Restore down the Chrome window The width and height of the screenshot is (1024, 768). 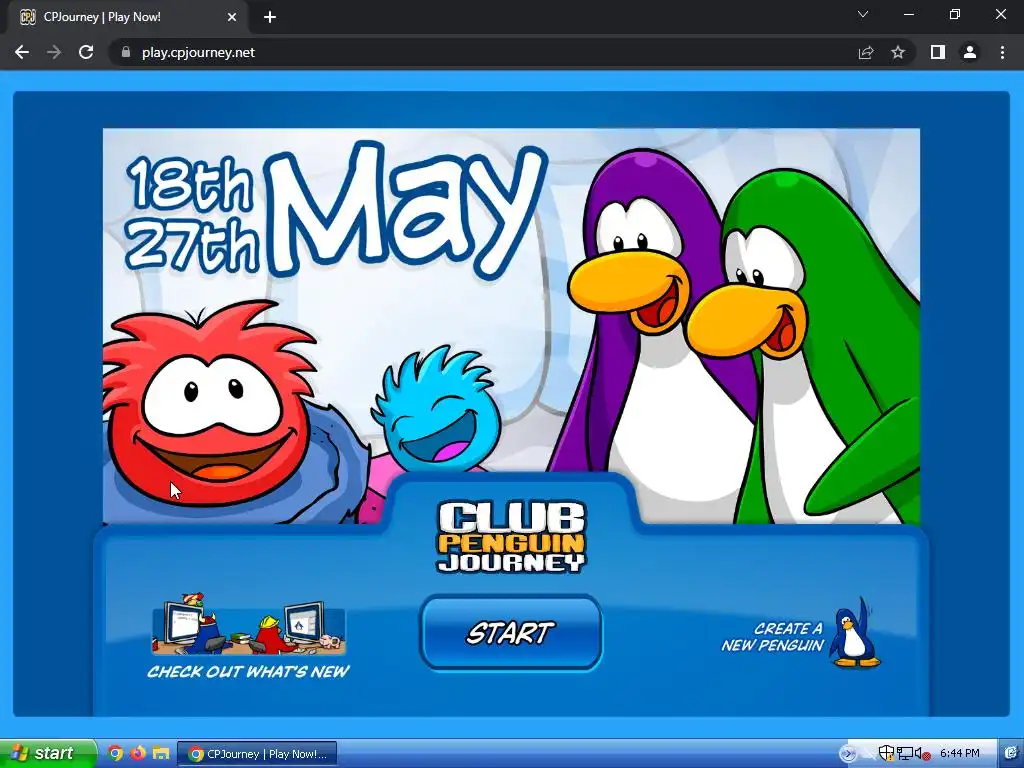click(955, 14)
